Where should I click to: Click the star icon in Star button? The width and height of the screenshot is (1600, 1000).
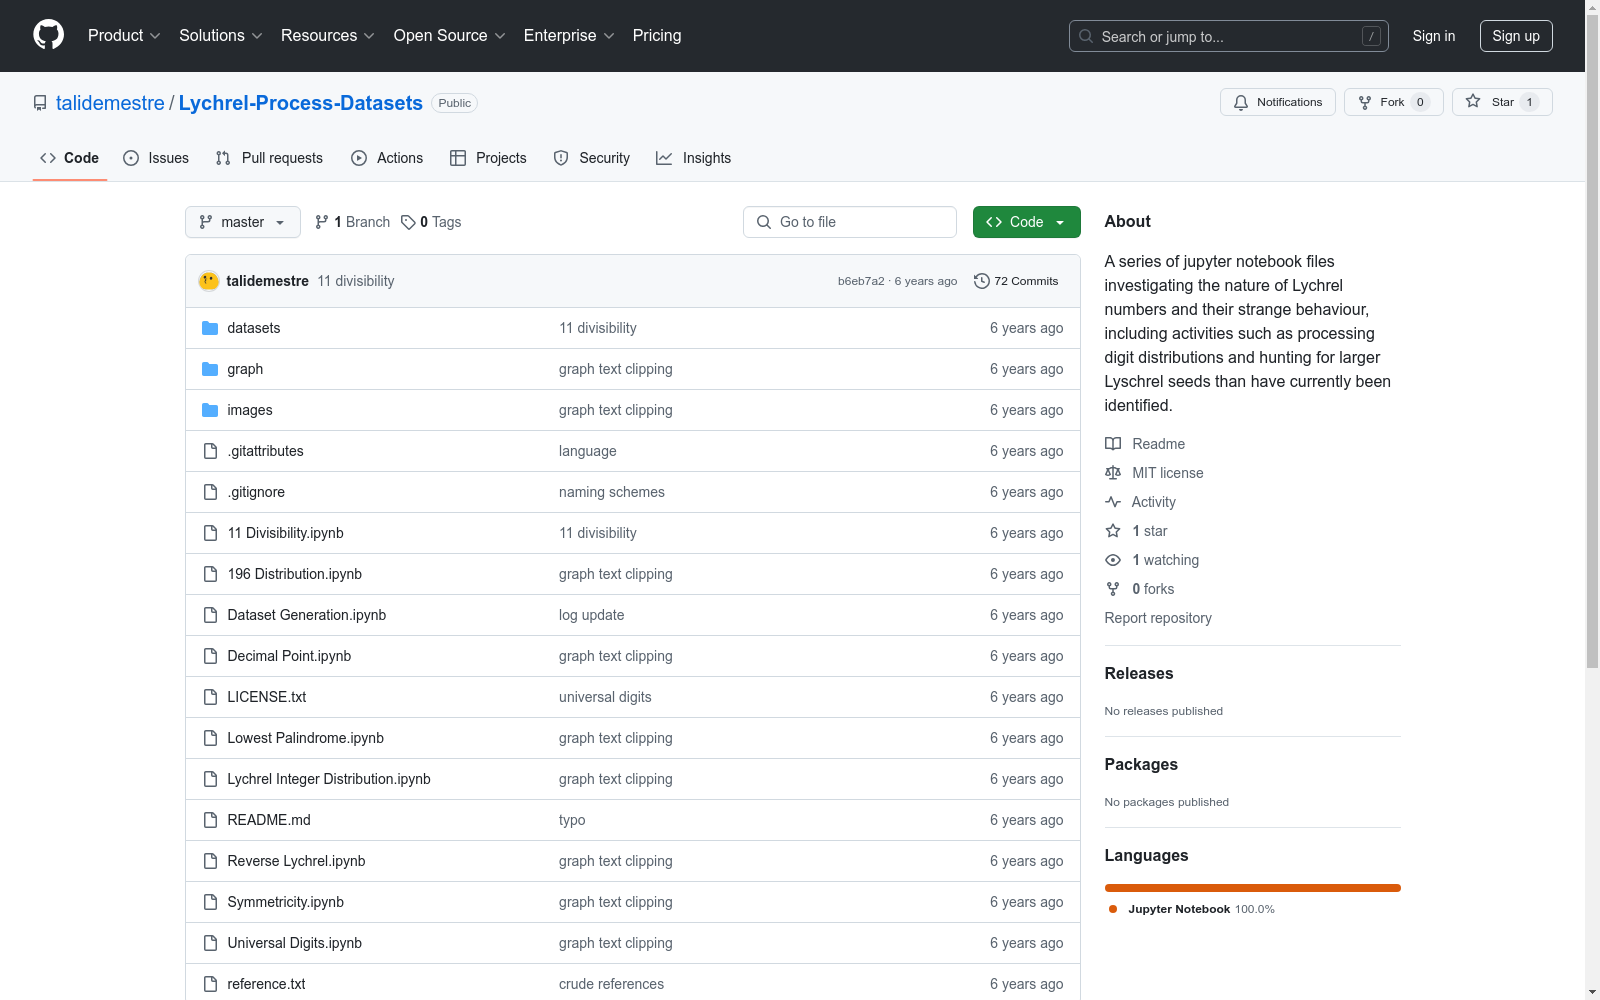point(1473,102)
